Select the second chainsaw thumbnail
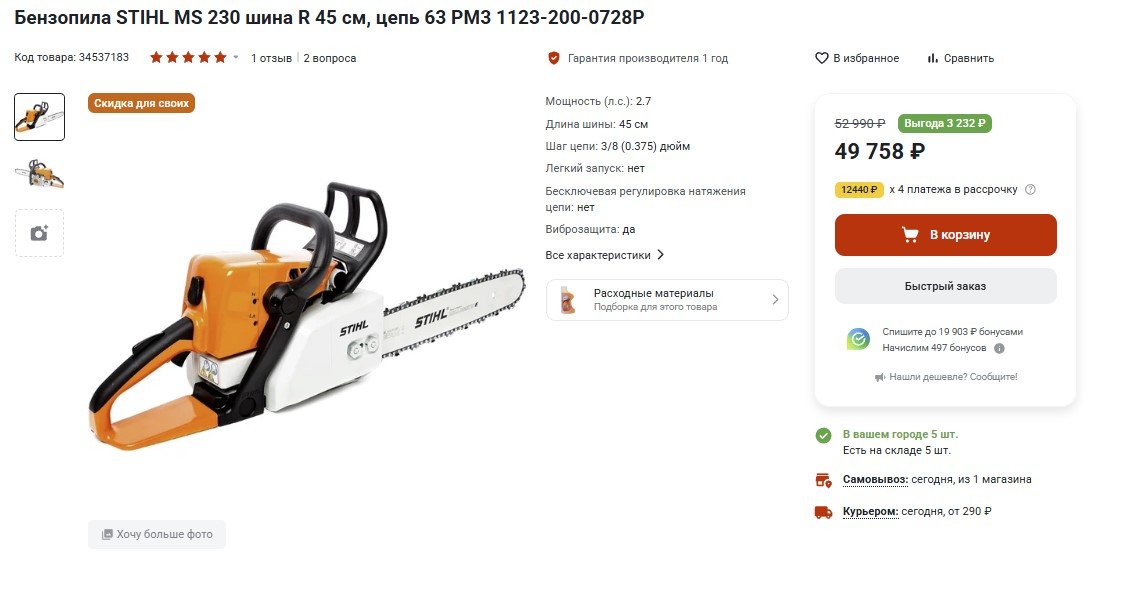Viewport: 1122px width, 601px height. pos(39,174)
